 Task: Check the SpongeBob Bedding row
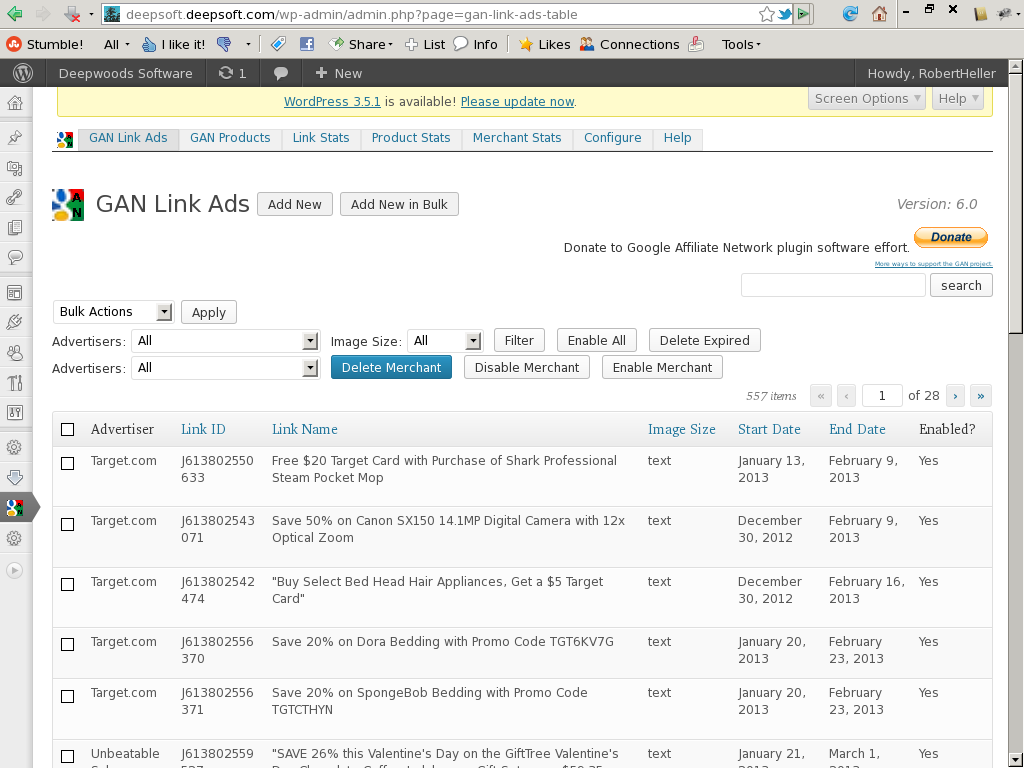click(67, 697)
